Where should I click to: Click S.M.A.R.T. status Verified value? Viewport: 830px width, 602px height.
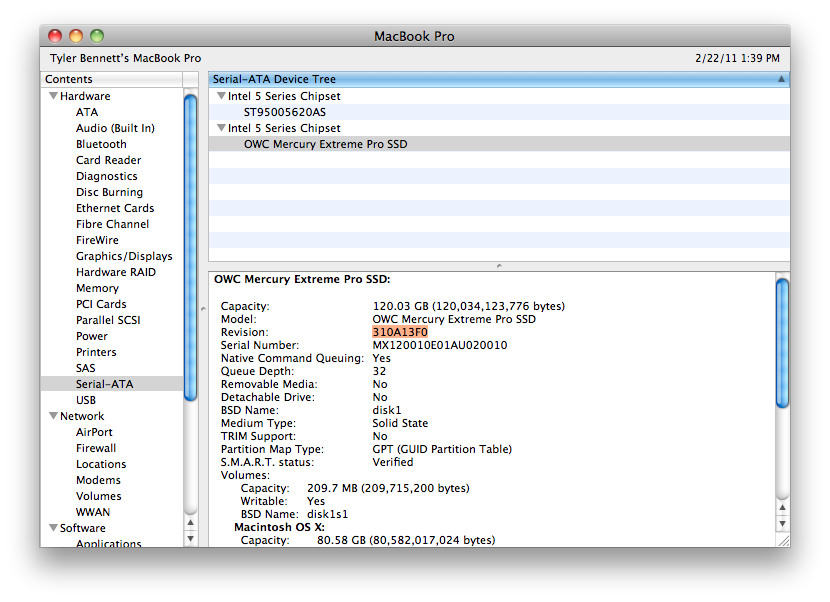pyautogui.click(x=393, y=462)
